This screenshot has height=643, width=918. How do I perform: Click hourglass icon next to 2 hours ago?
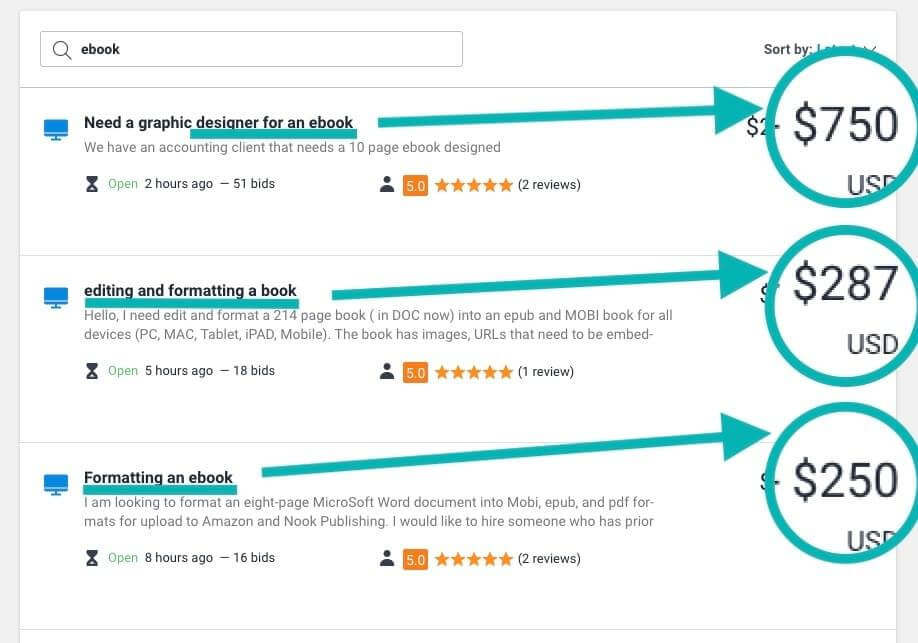point(92,184)
